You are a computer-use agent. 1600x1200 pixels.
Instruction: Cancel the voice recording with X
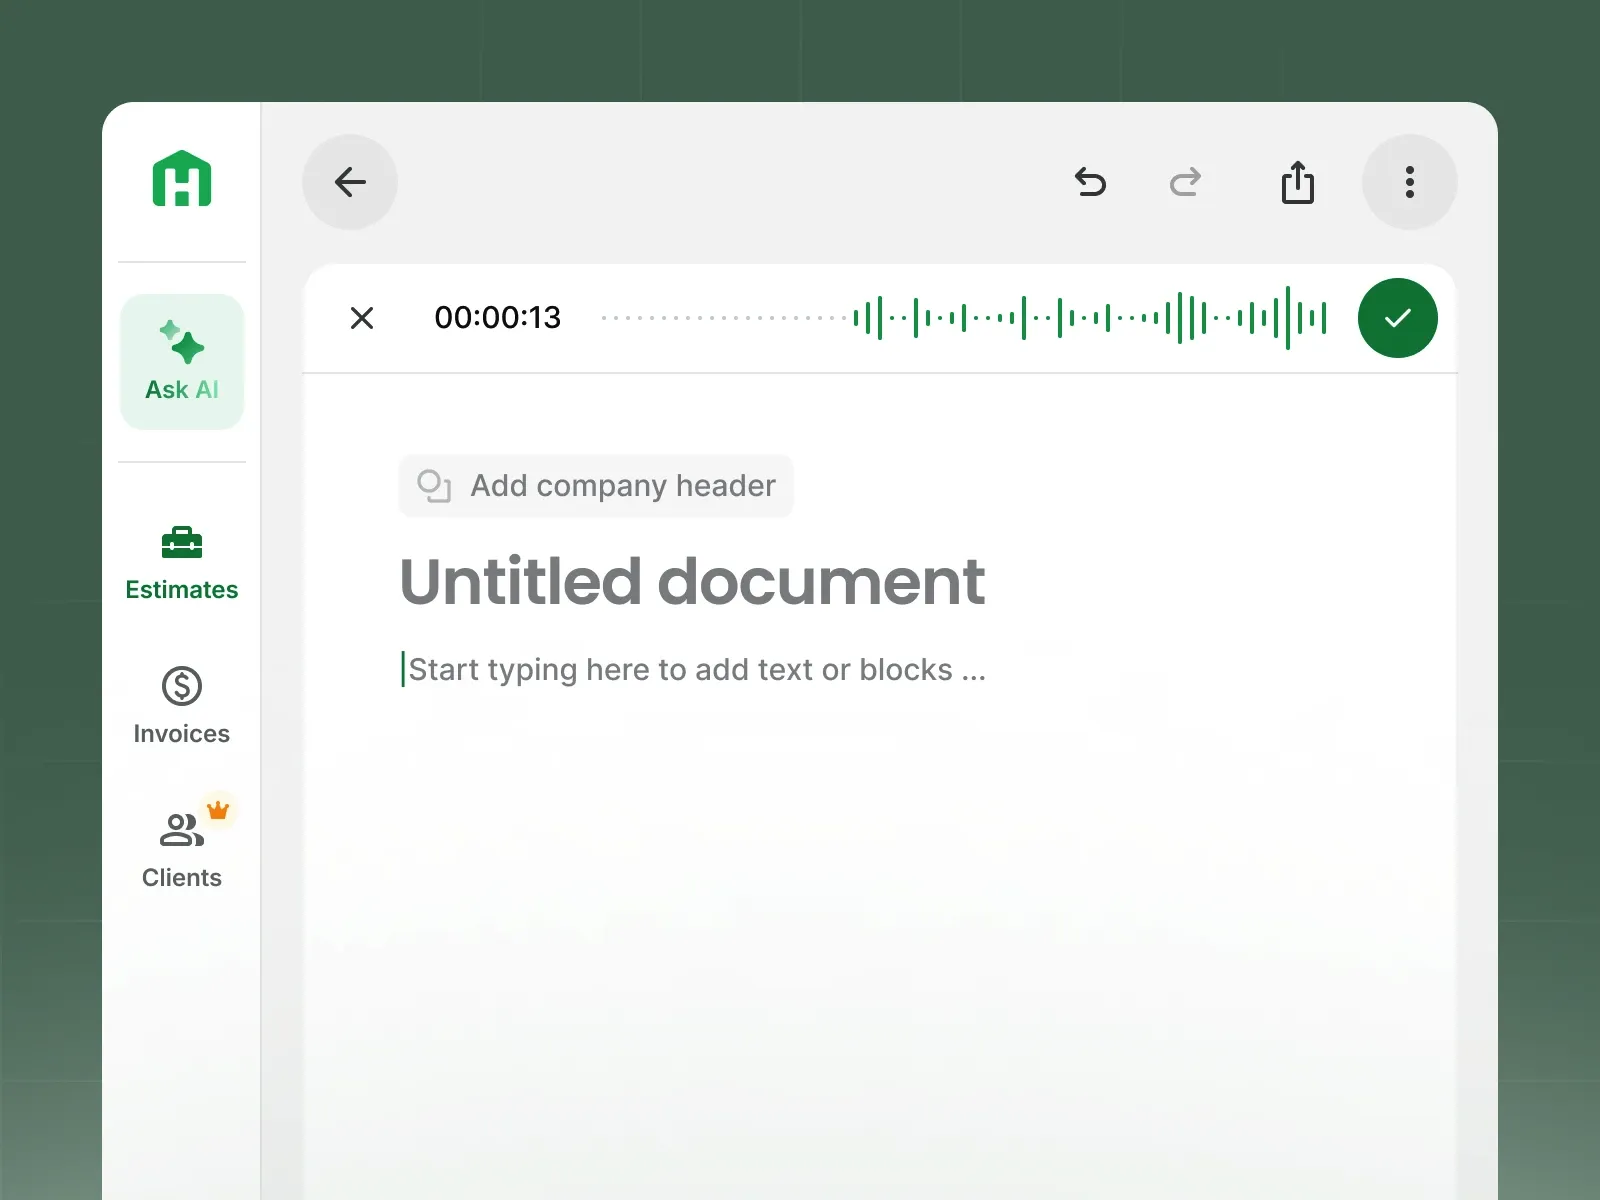[362, 318]
